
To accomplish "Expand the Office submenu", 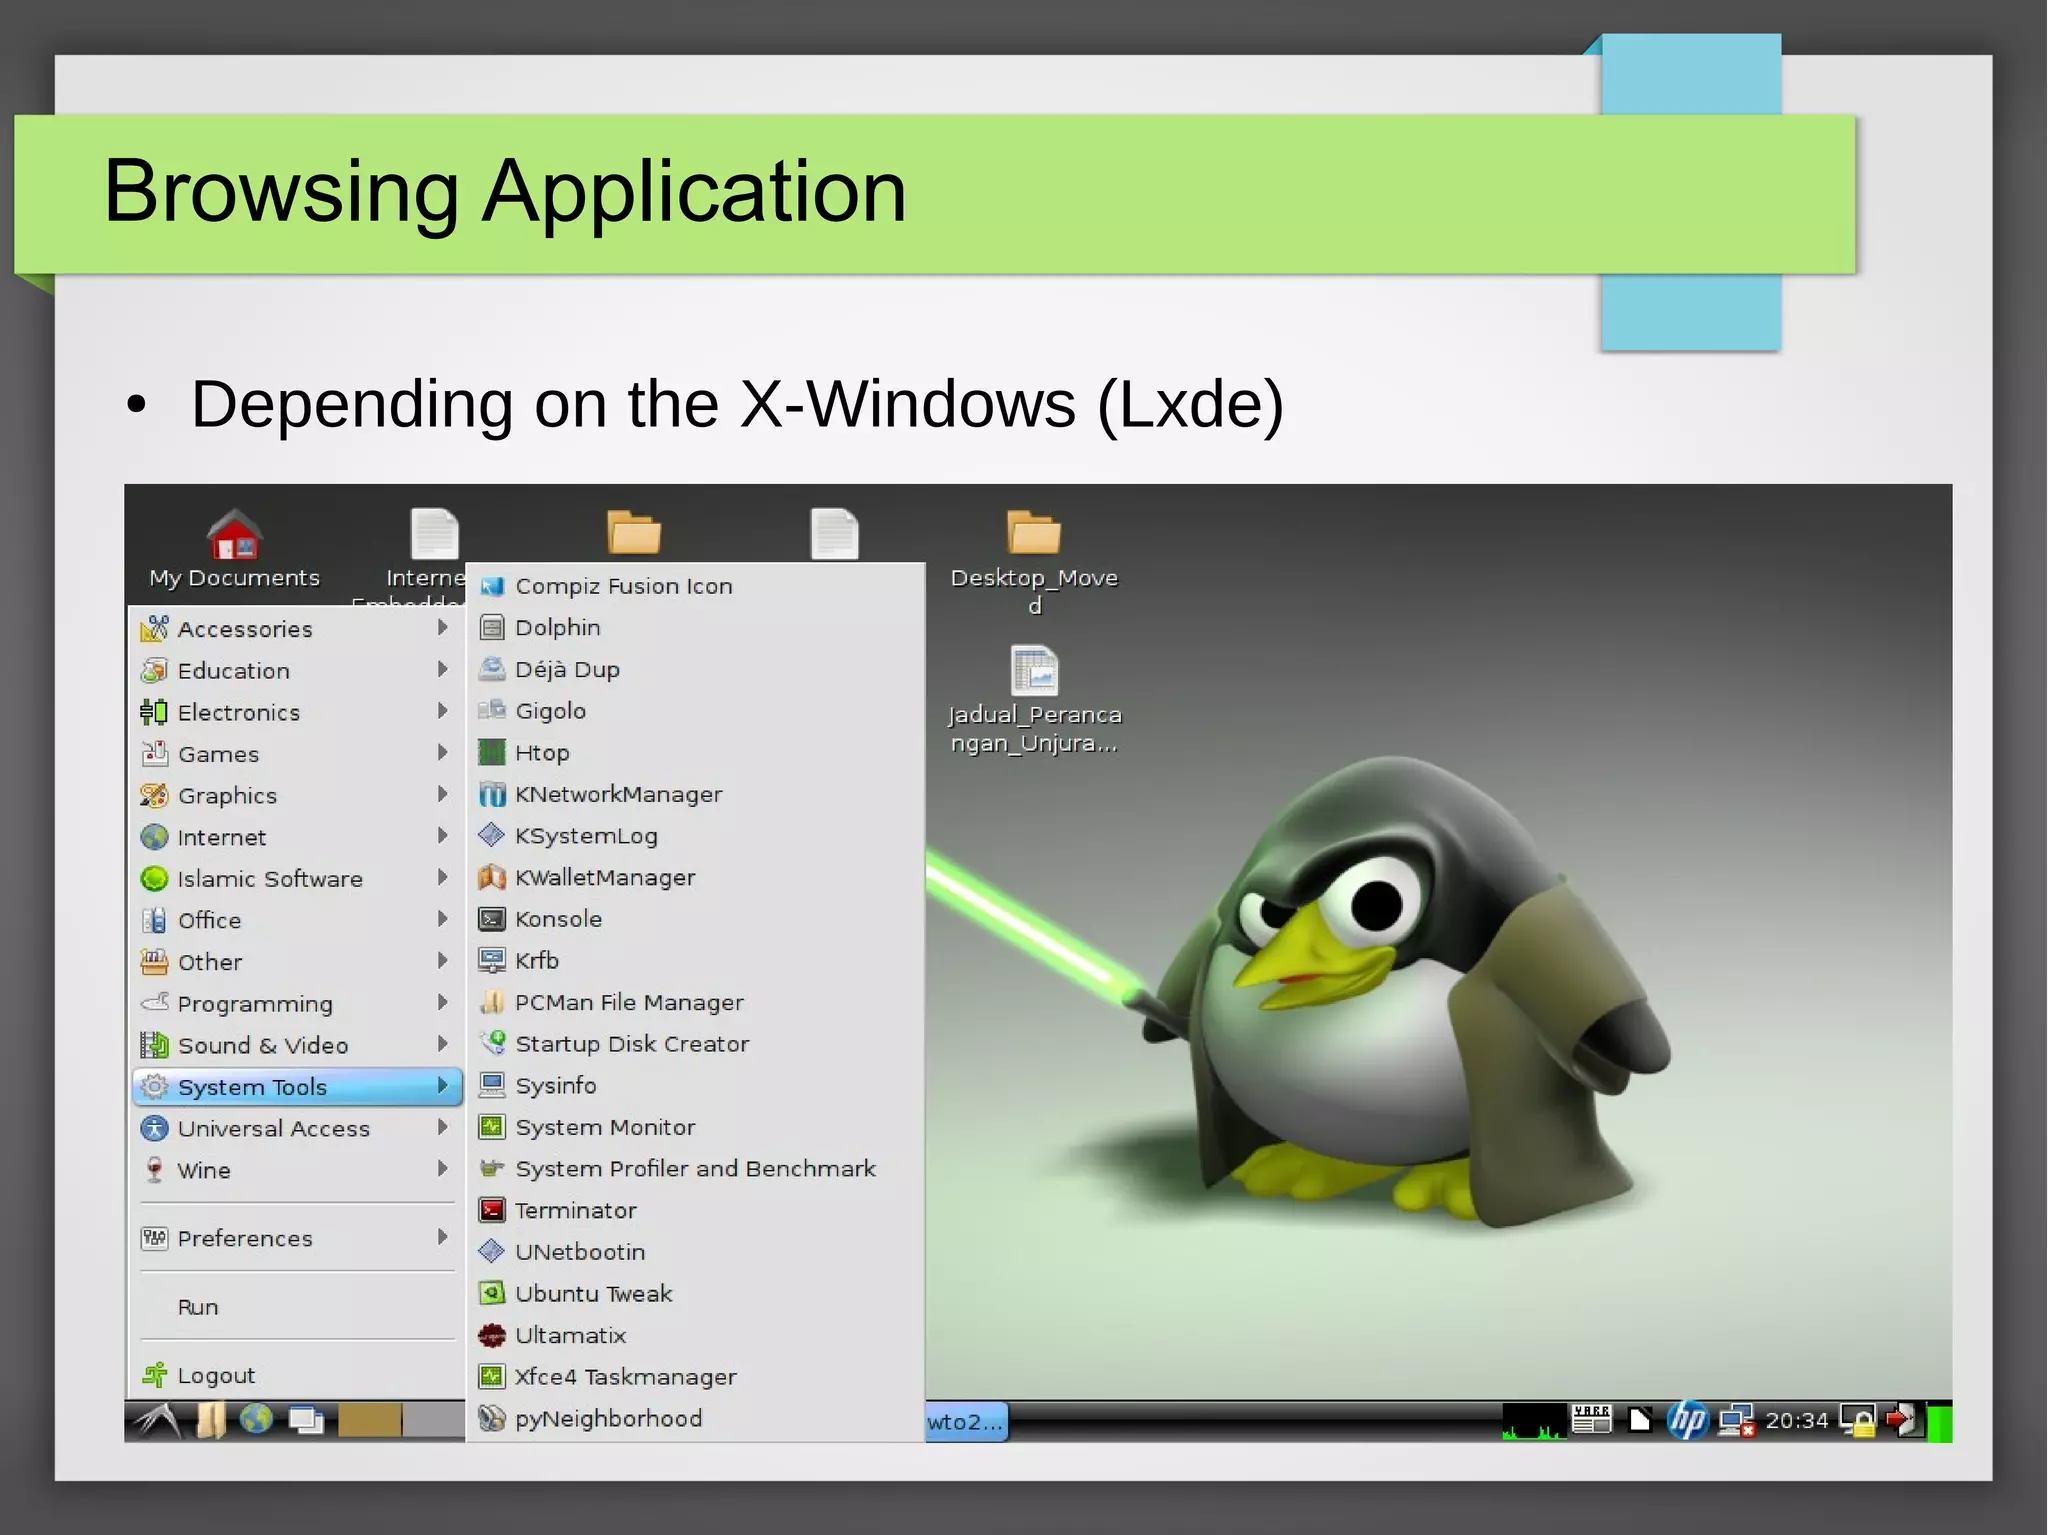I will [297, 920].
